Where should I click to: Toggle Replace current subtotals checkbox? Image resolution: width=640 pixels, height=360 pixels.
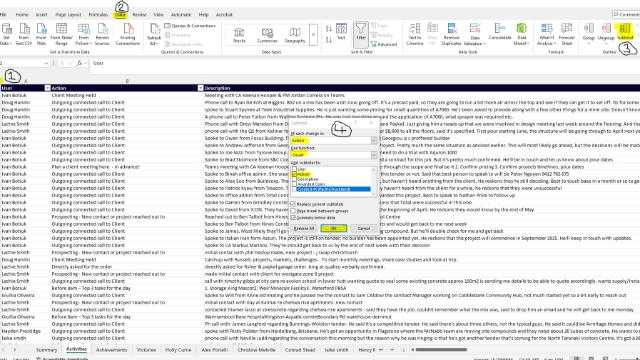[x=293, y=204]
